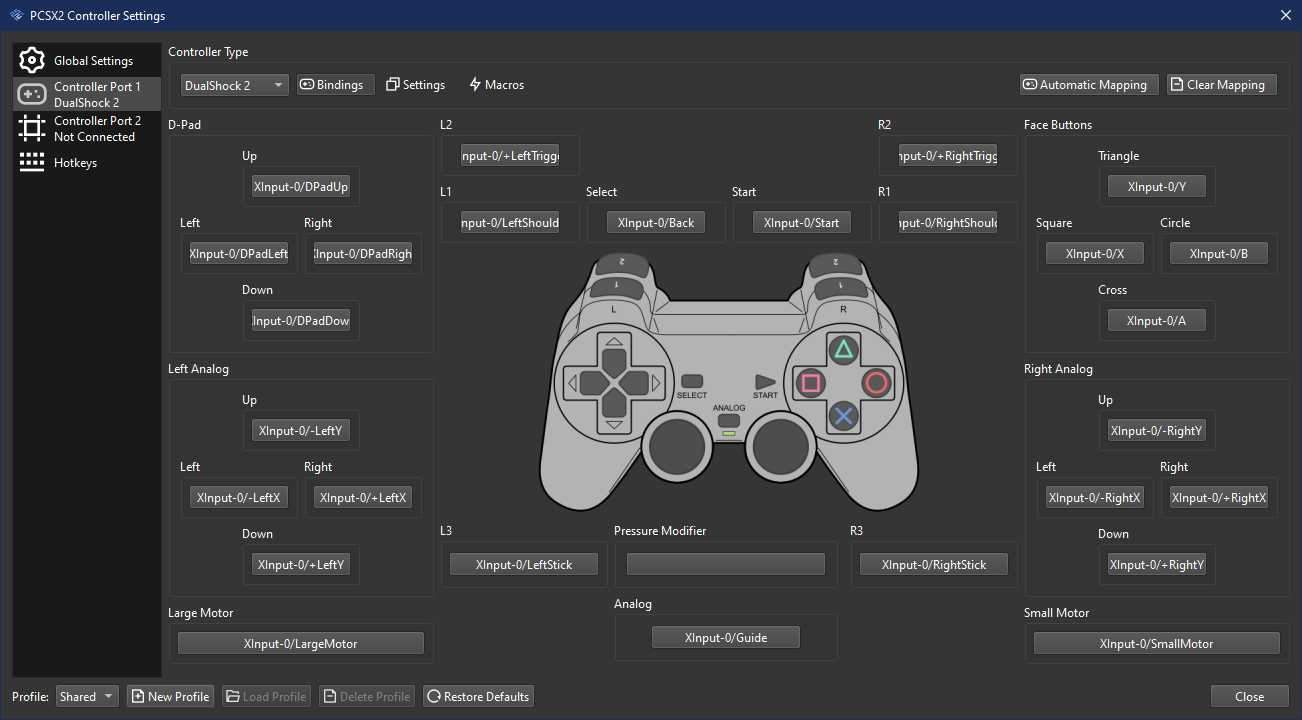The width and height of the screenshot is (1302, 720).
Task: Set Right Analog Left XInput-0/-RightX
Action: tap(1095, 498)
